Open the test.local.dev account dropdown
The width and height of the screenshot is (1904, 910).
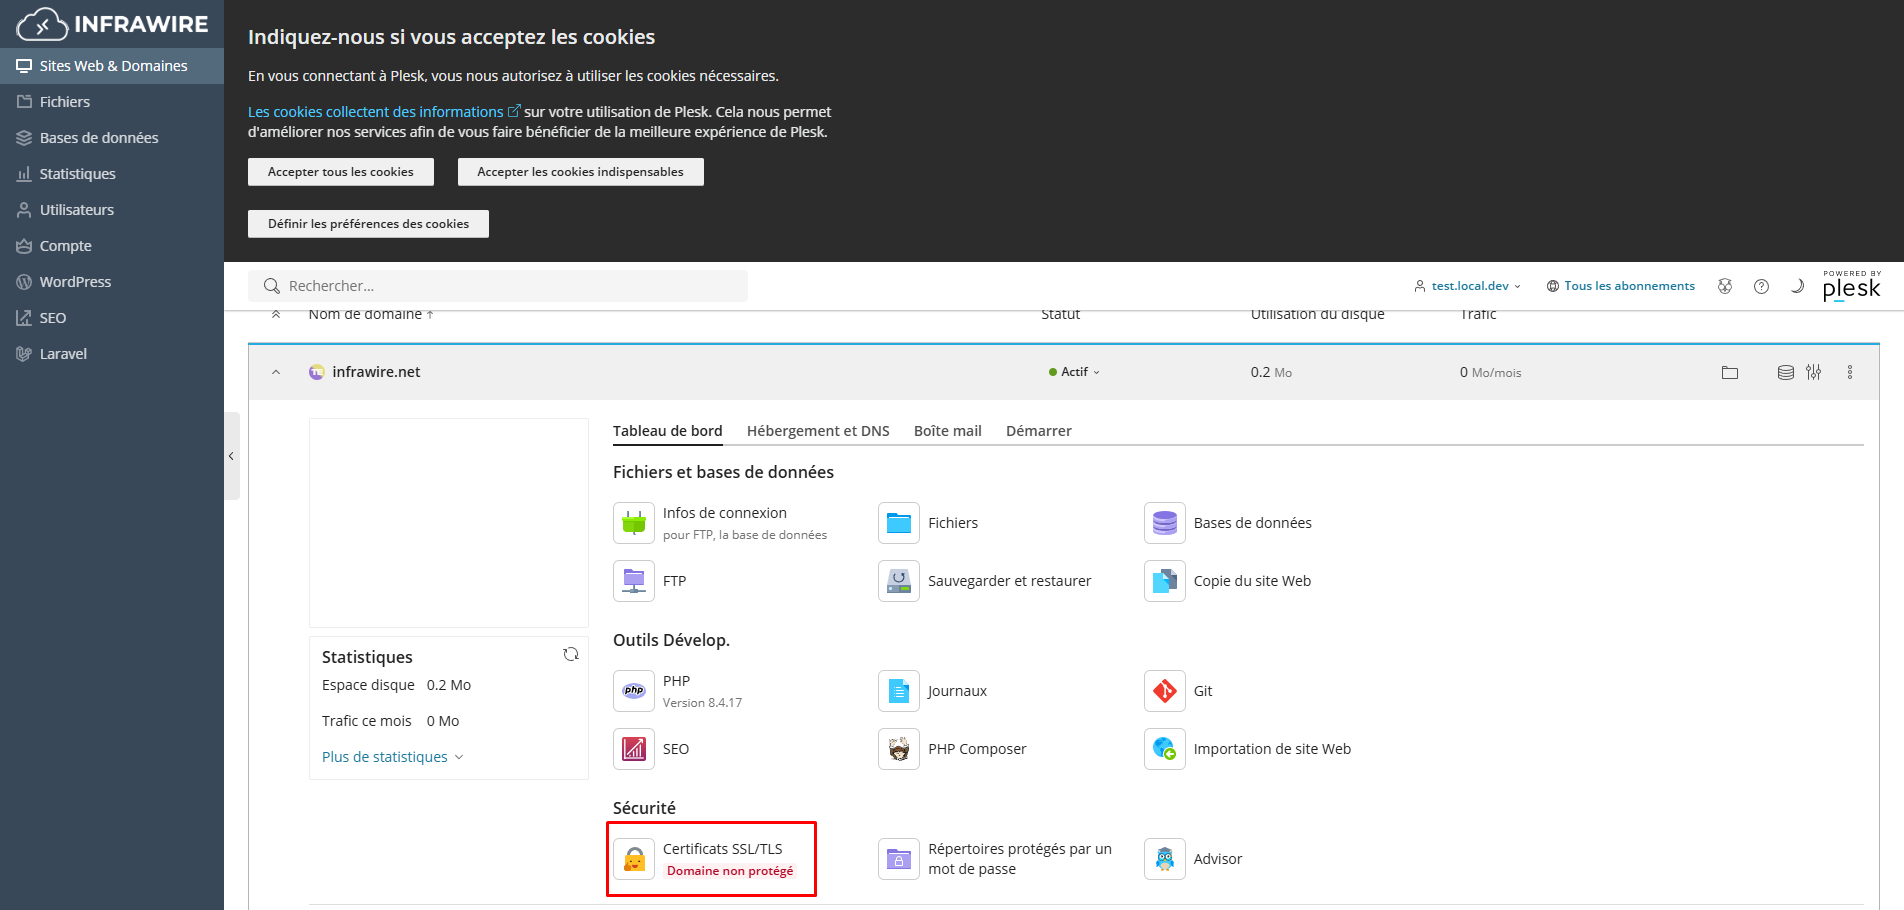click(x=1468, y=286)
